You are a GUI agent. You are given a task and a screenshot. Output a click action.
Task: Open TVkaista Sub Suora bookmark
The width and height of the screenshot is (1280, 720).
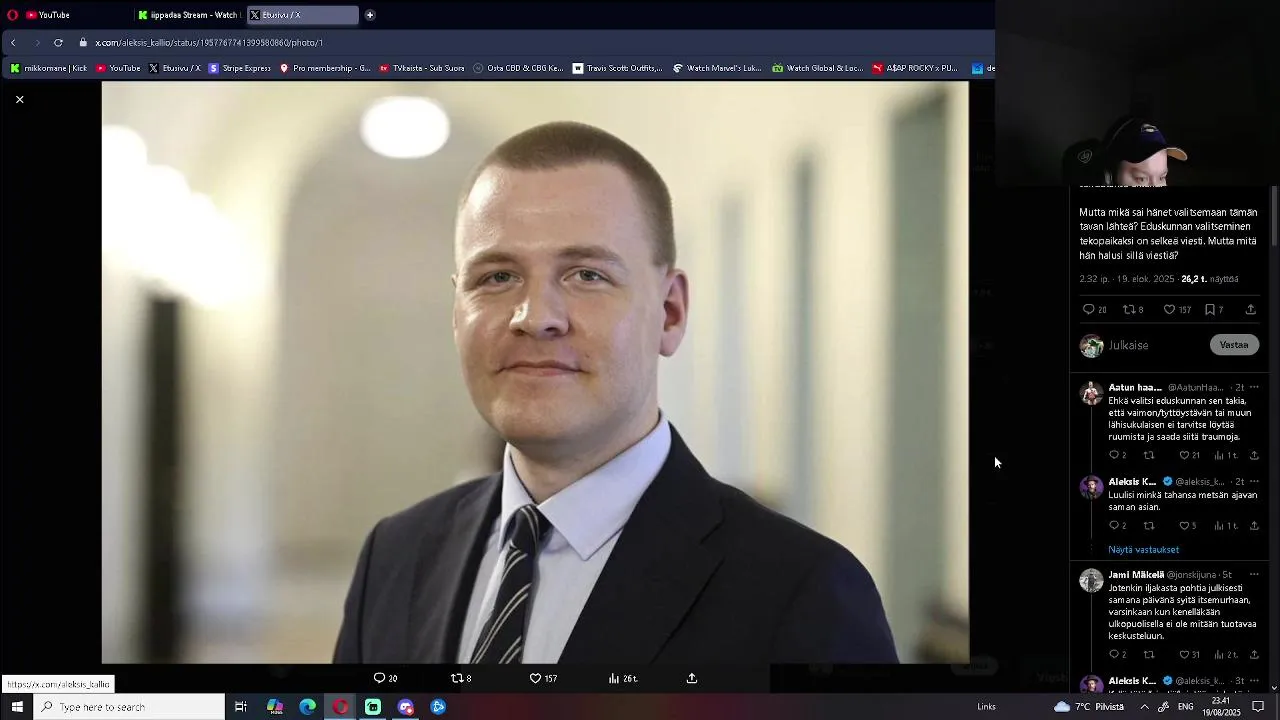pos(421,68)
